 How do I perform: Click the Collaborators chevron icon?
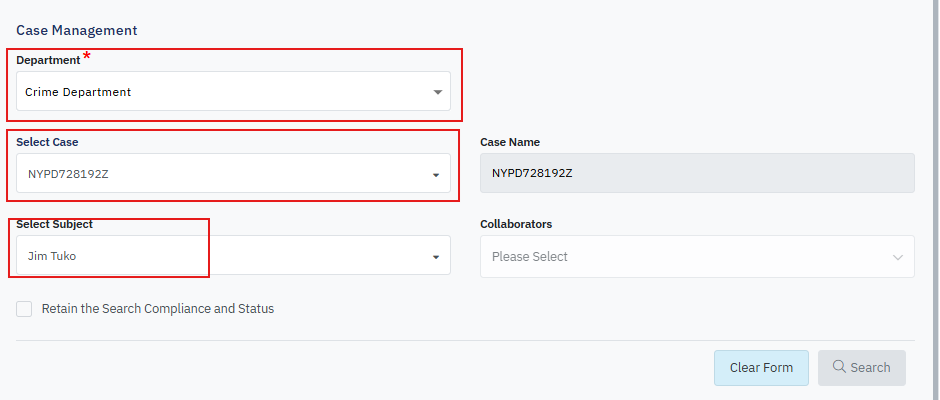click(x=897, y=257)
